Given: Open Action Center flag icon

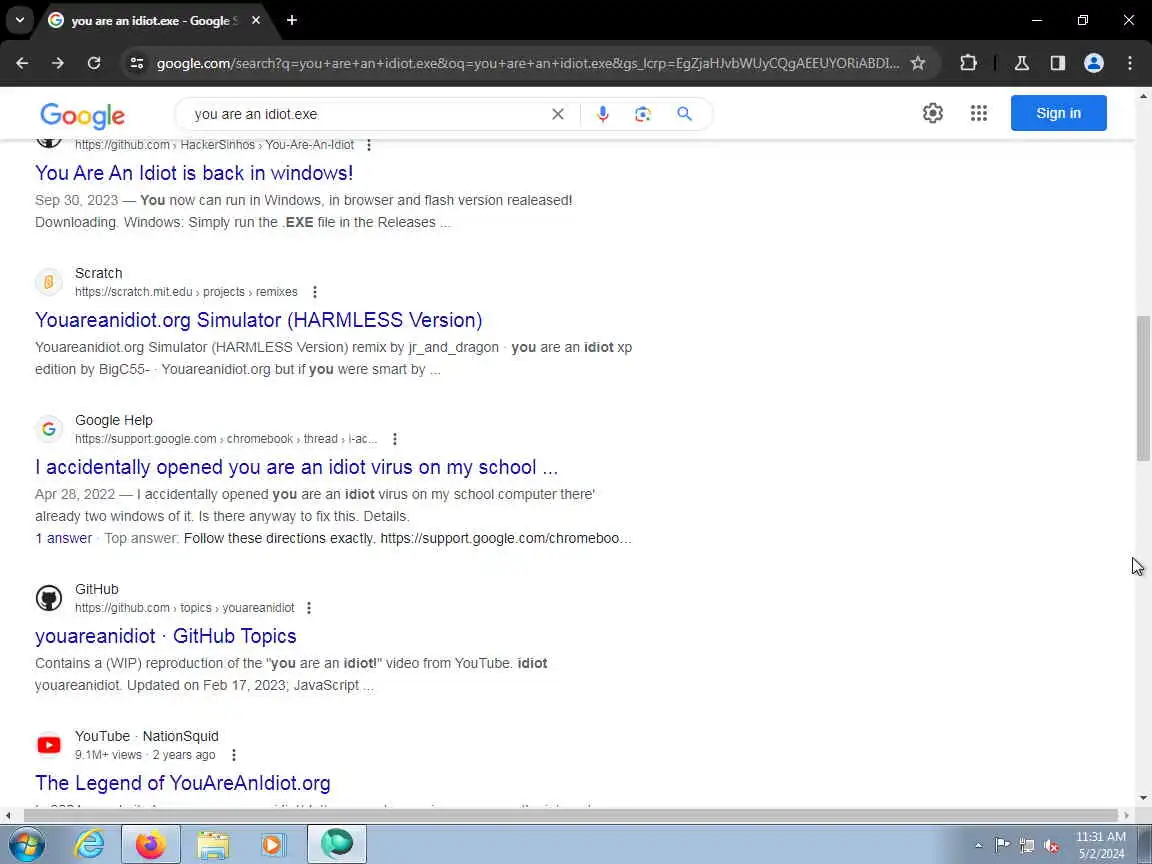Looking at the screenshot, I should coord(1001,846).
